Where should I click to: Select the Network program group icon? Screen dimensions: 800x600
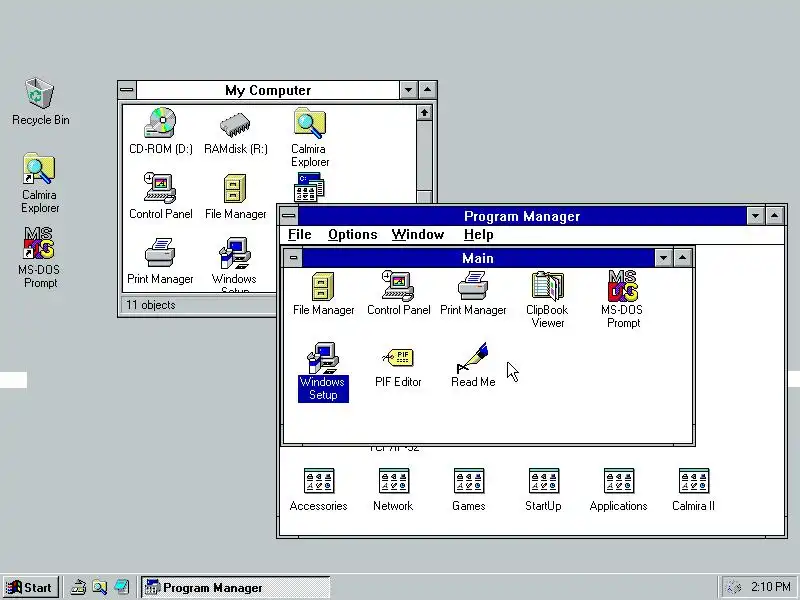click(x=393, y=490)
